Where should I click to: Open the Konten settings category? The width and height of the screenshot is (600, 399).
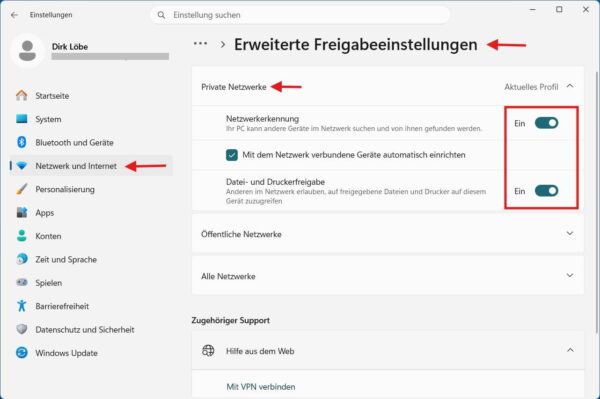pyautogui.click(x=91, y=236)
